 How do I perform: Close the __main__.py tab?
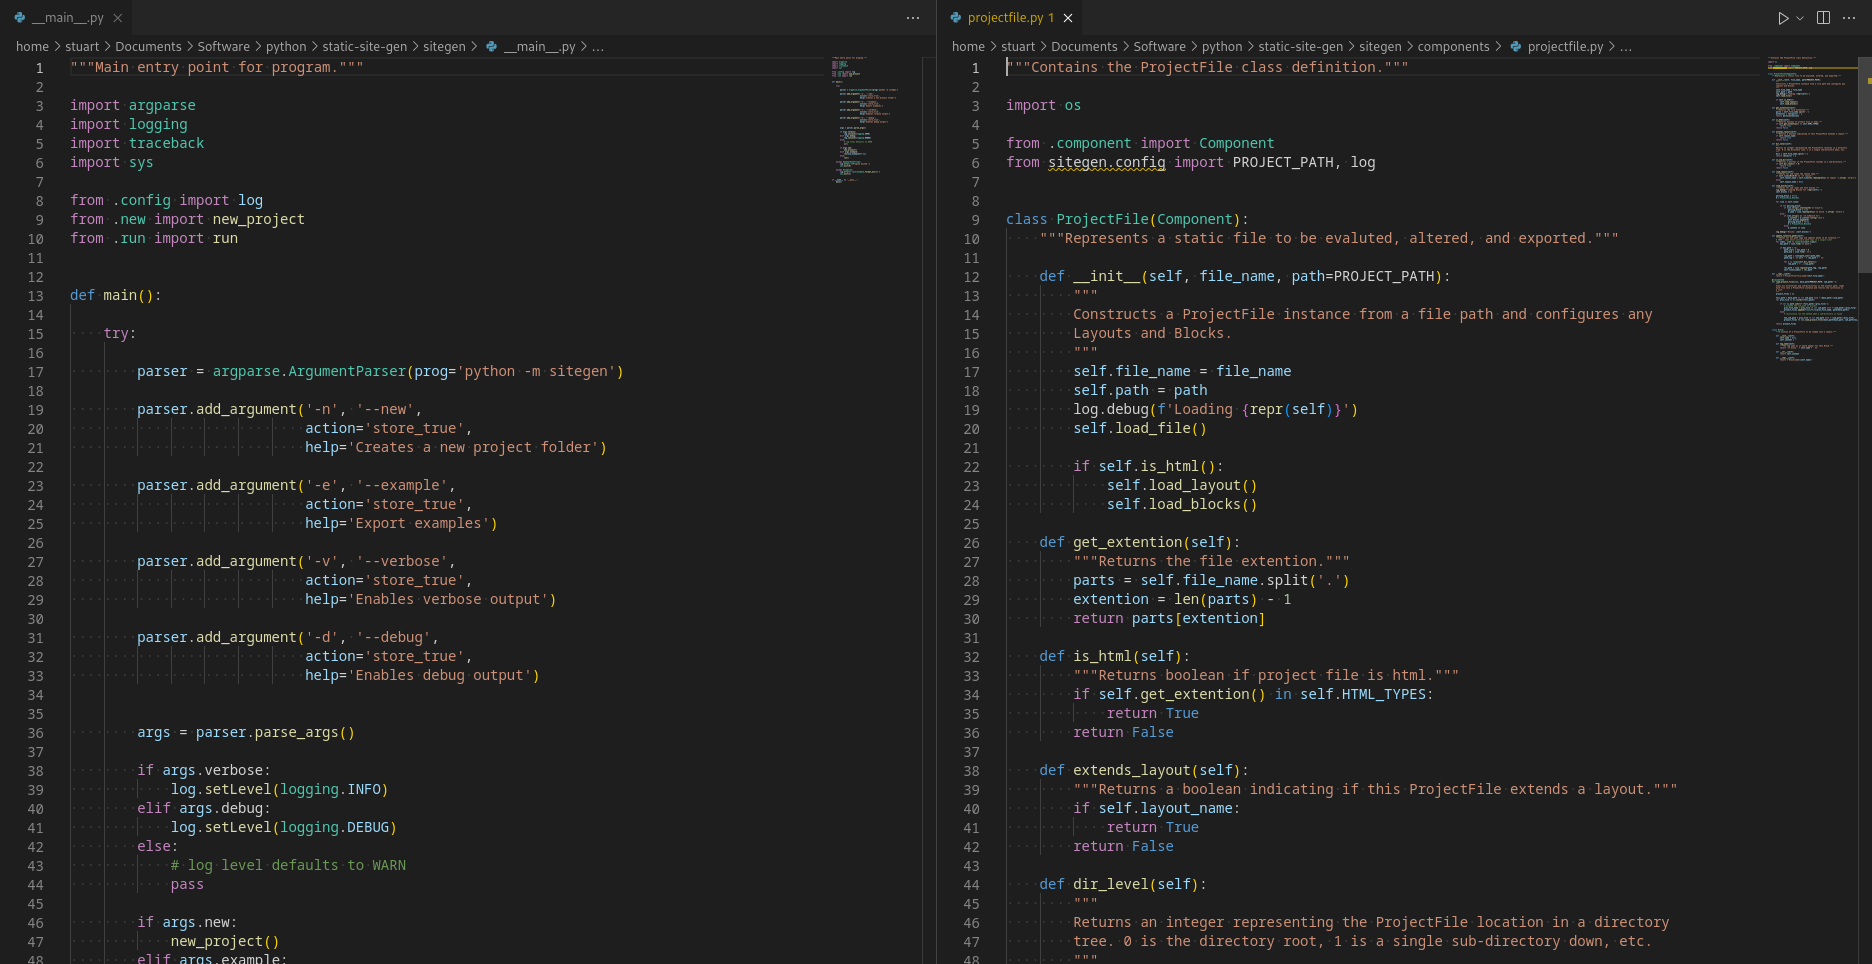118,18
